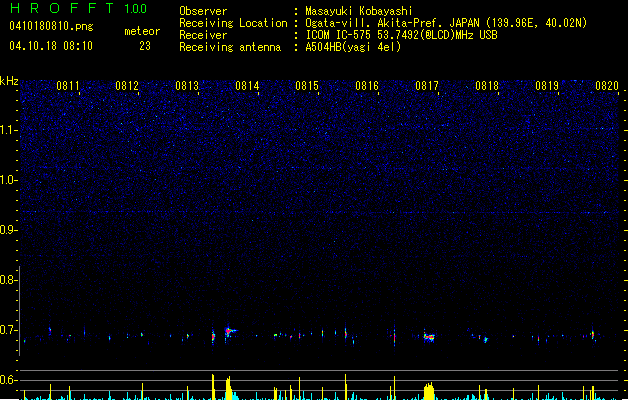
Task: Click the 0.6 frequency axis label
Action: pos(8,380)
